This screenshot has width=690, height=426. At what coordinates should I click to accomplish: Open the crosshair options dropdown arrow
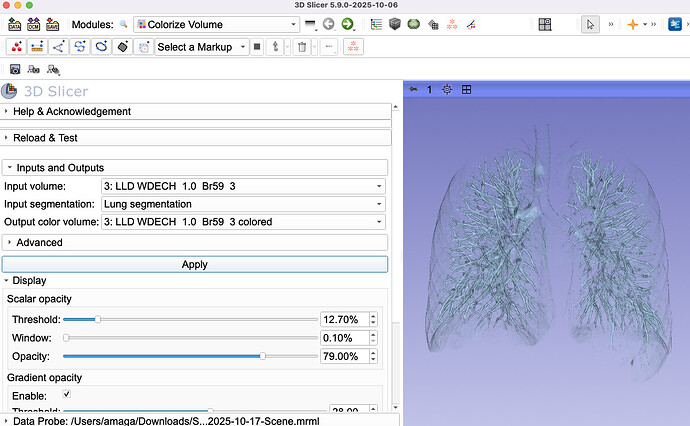click(x=645, y=24)
